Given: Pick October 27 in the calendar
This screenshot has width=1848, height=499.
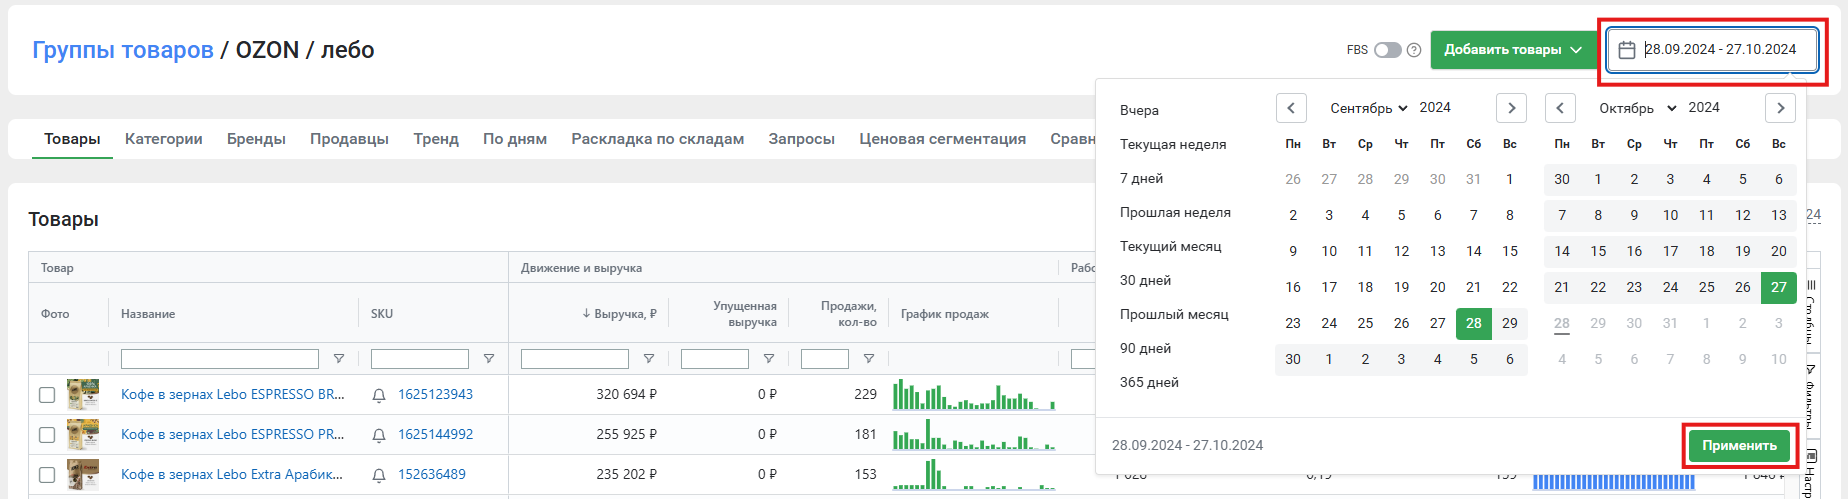Looking at the screenshot, I should 1779,287.
